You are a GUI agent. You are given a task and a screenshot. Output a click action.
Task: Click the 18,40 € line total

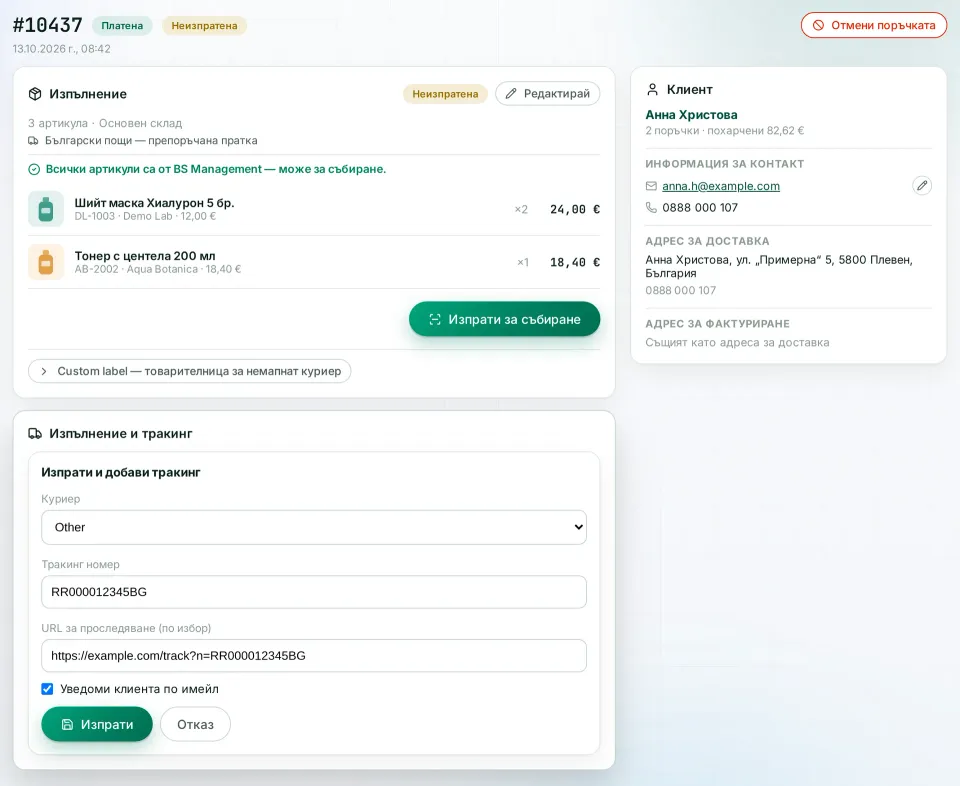575,263
